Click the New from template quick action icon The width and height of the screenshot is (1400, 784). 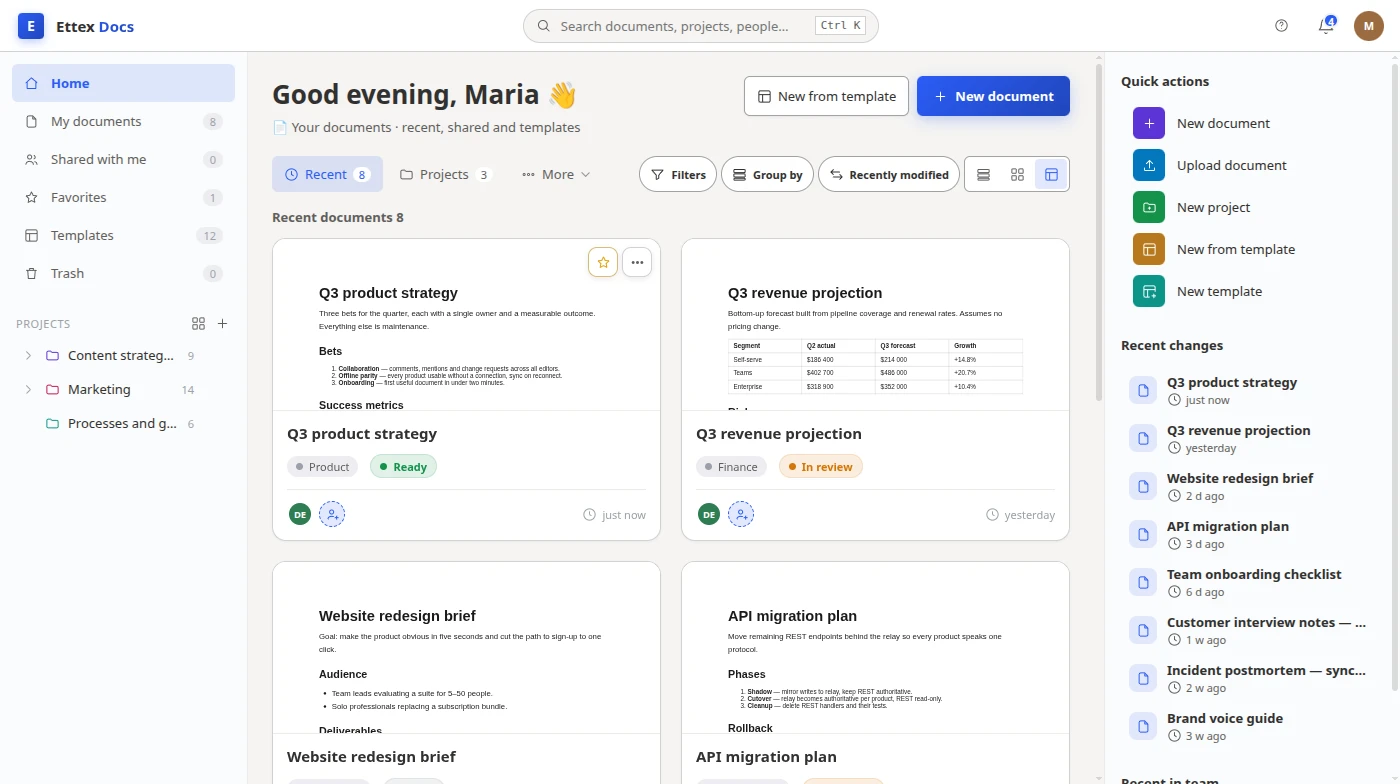point(1149,249)
